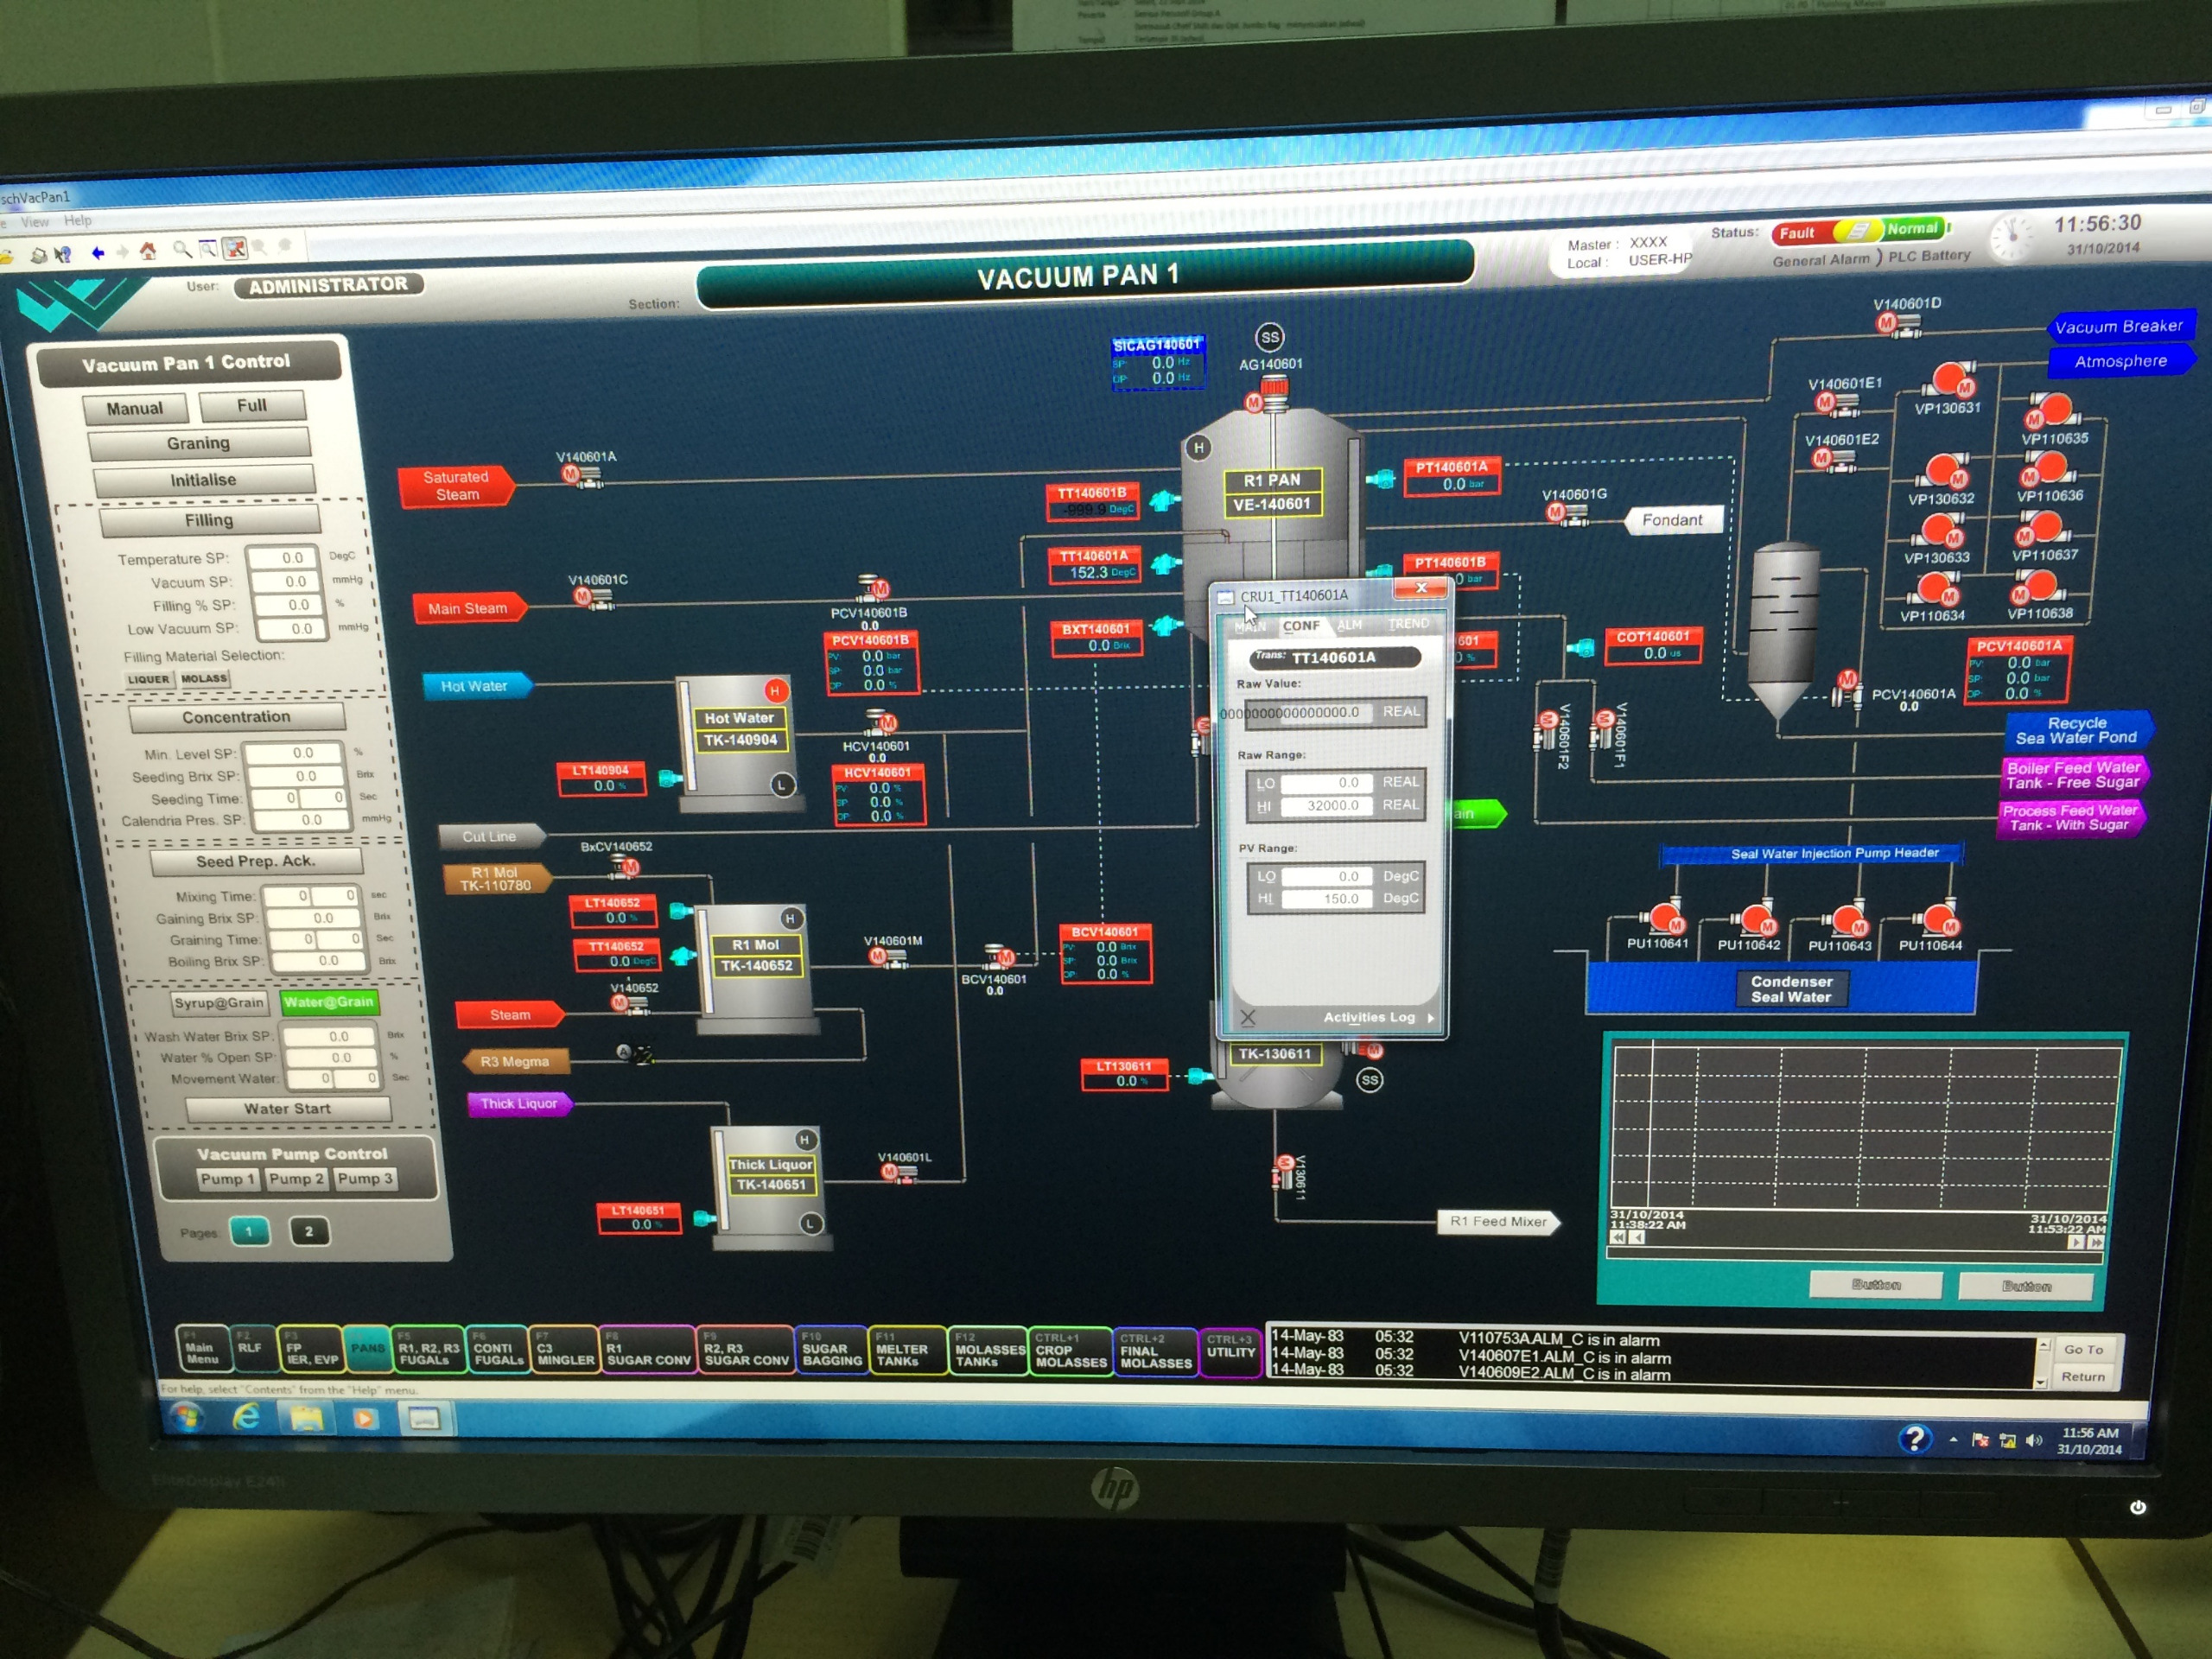Click PV Range HI input 150.0
Image resolution: width=2212 pixels, height=1659 pixels.
(x=1327, y=900)
